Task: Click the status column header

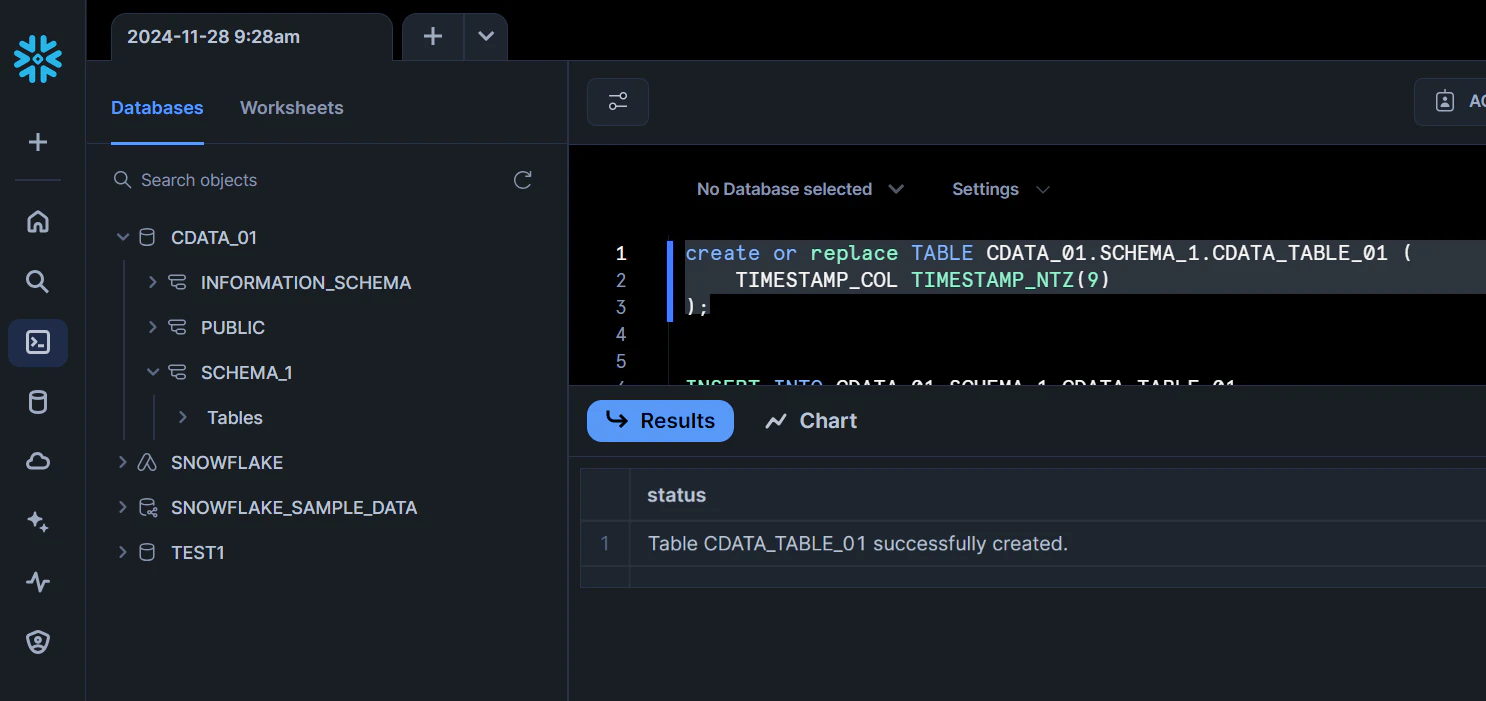Action: 677,495
